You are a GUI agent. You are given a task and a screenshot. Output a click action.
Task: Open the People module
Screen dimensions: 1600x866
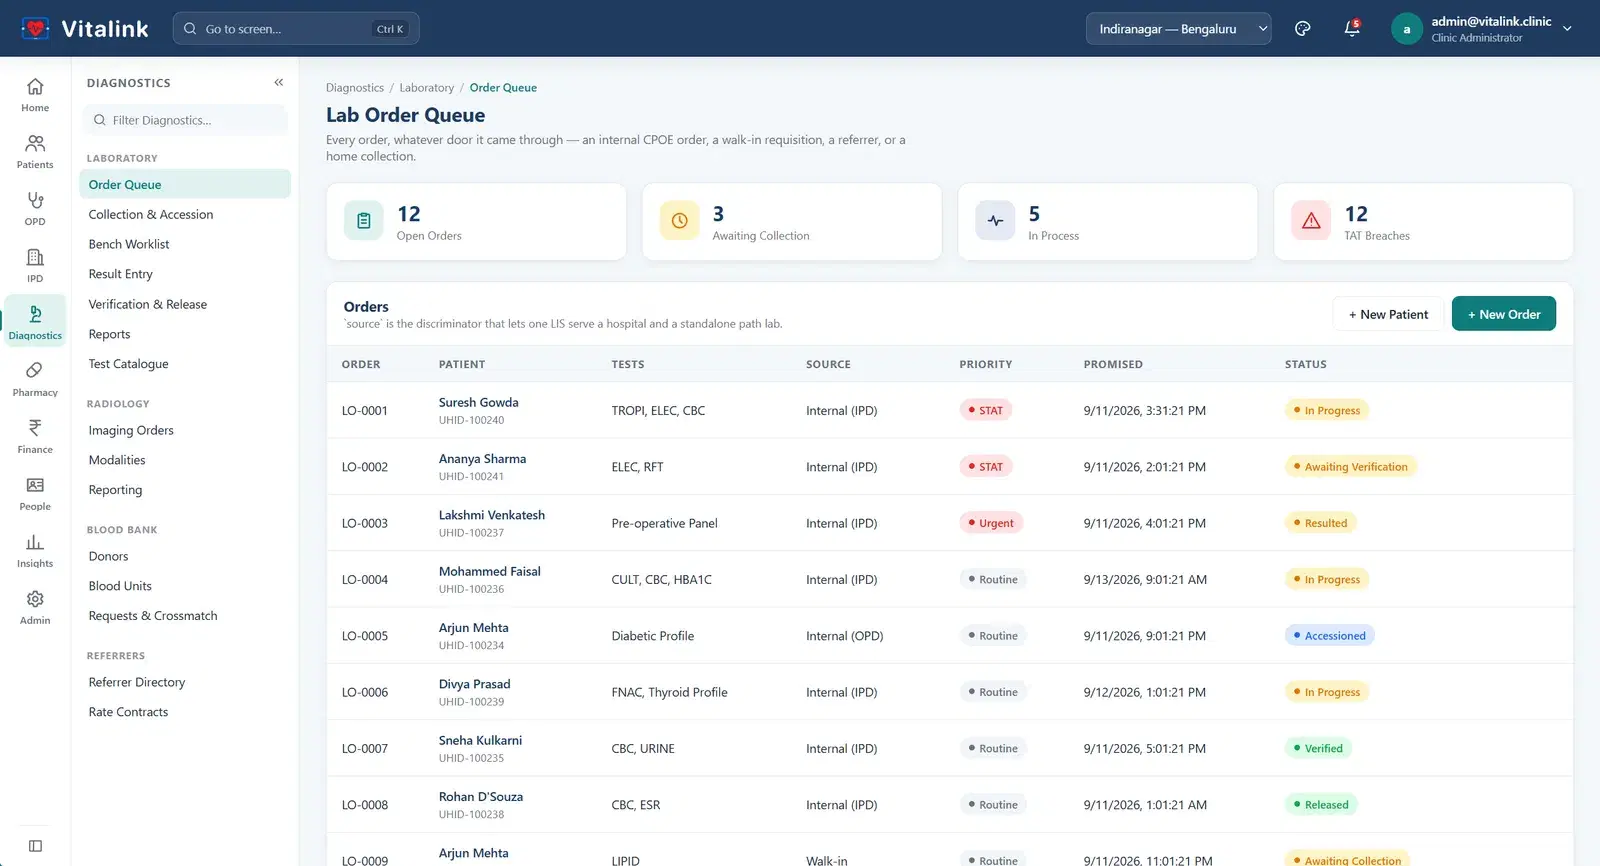click(35, 494)
